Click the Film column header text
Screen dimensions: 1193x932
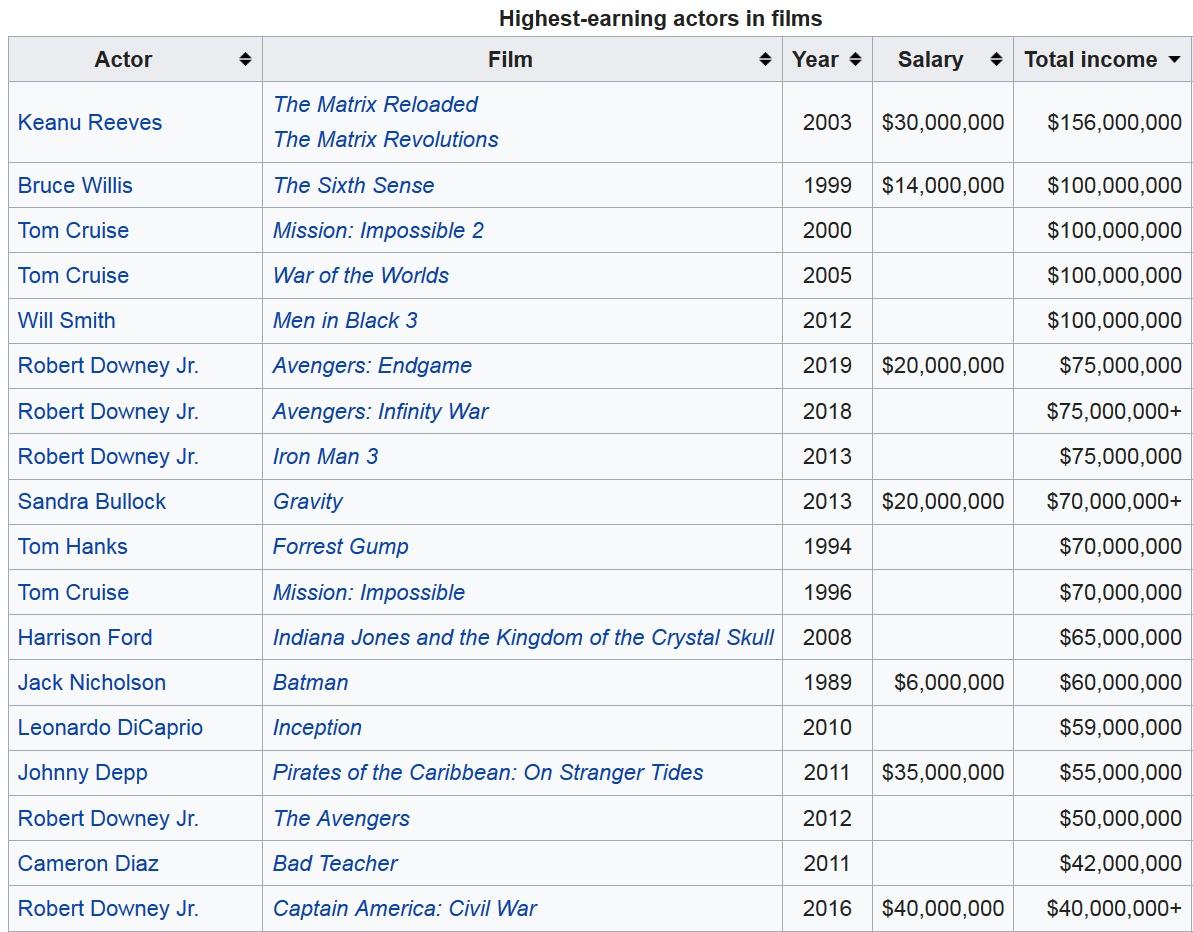[510, 59]
